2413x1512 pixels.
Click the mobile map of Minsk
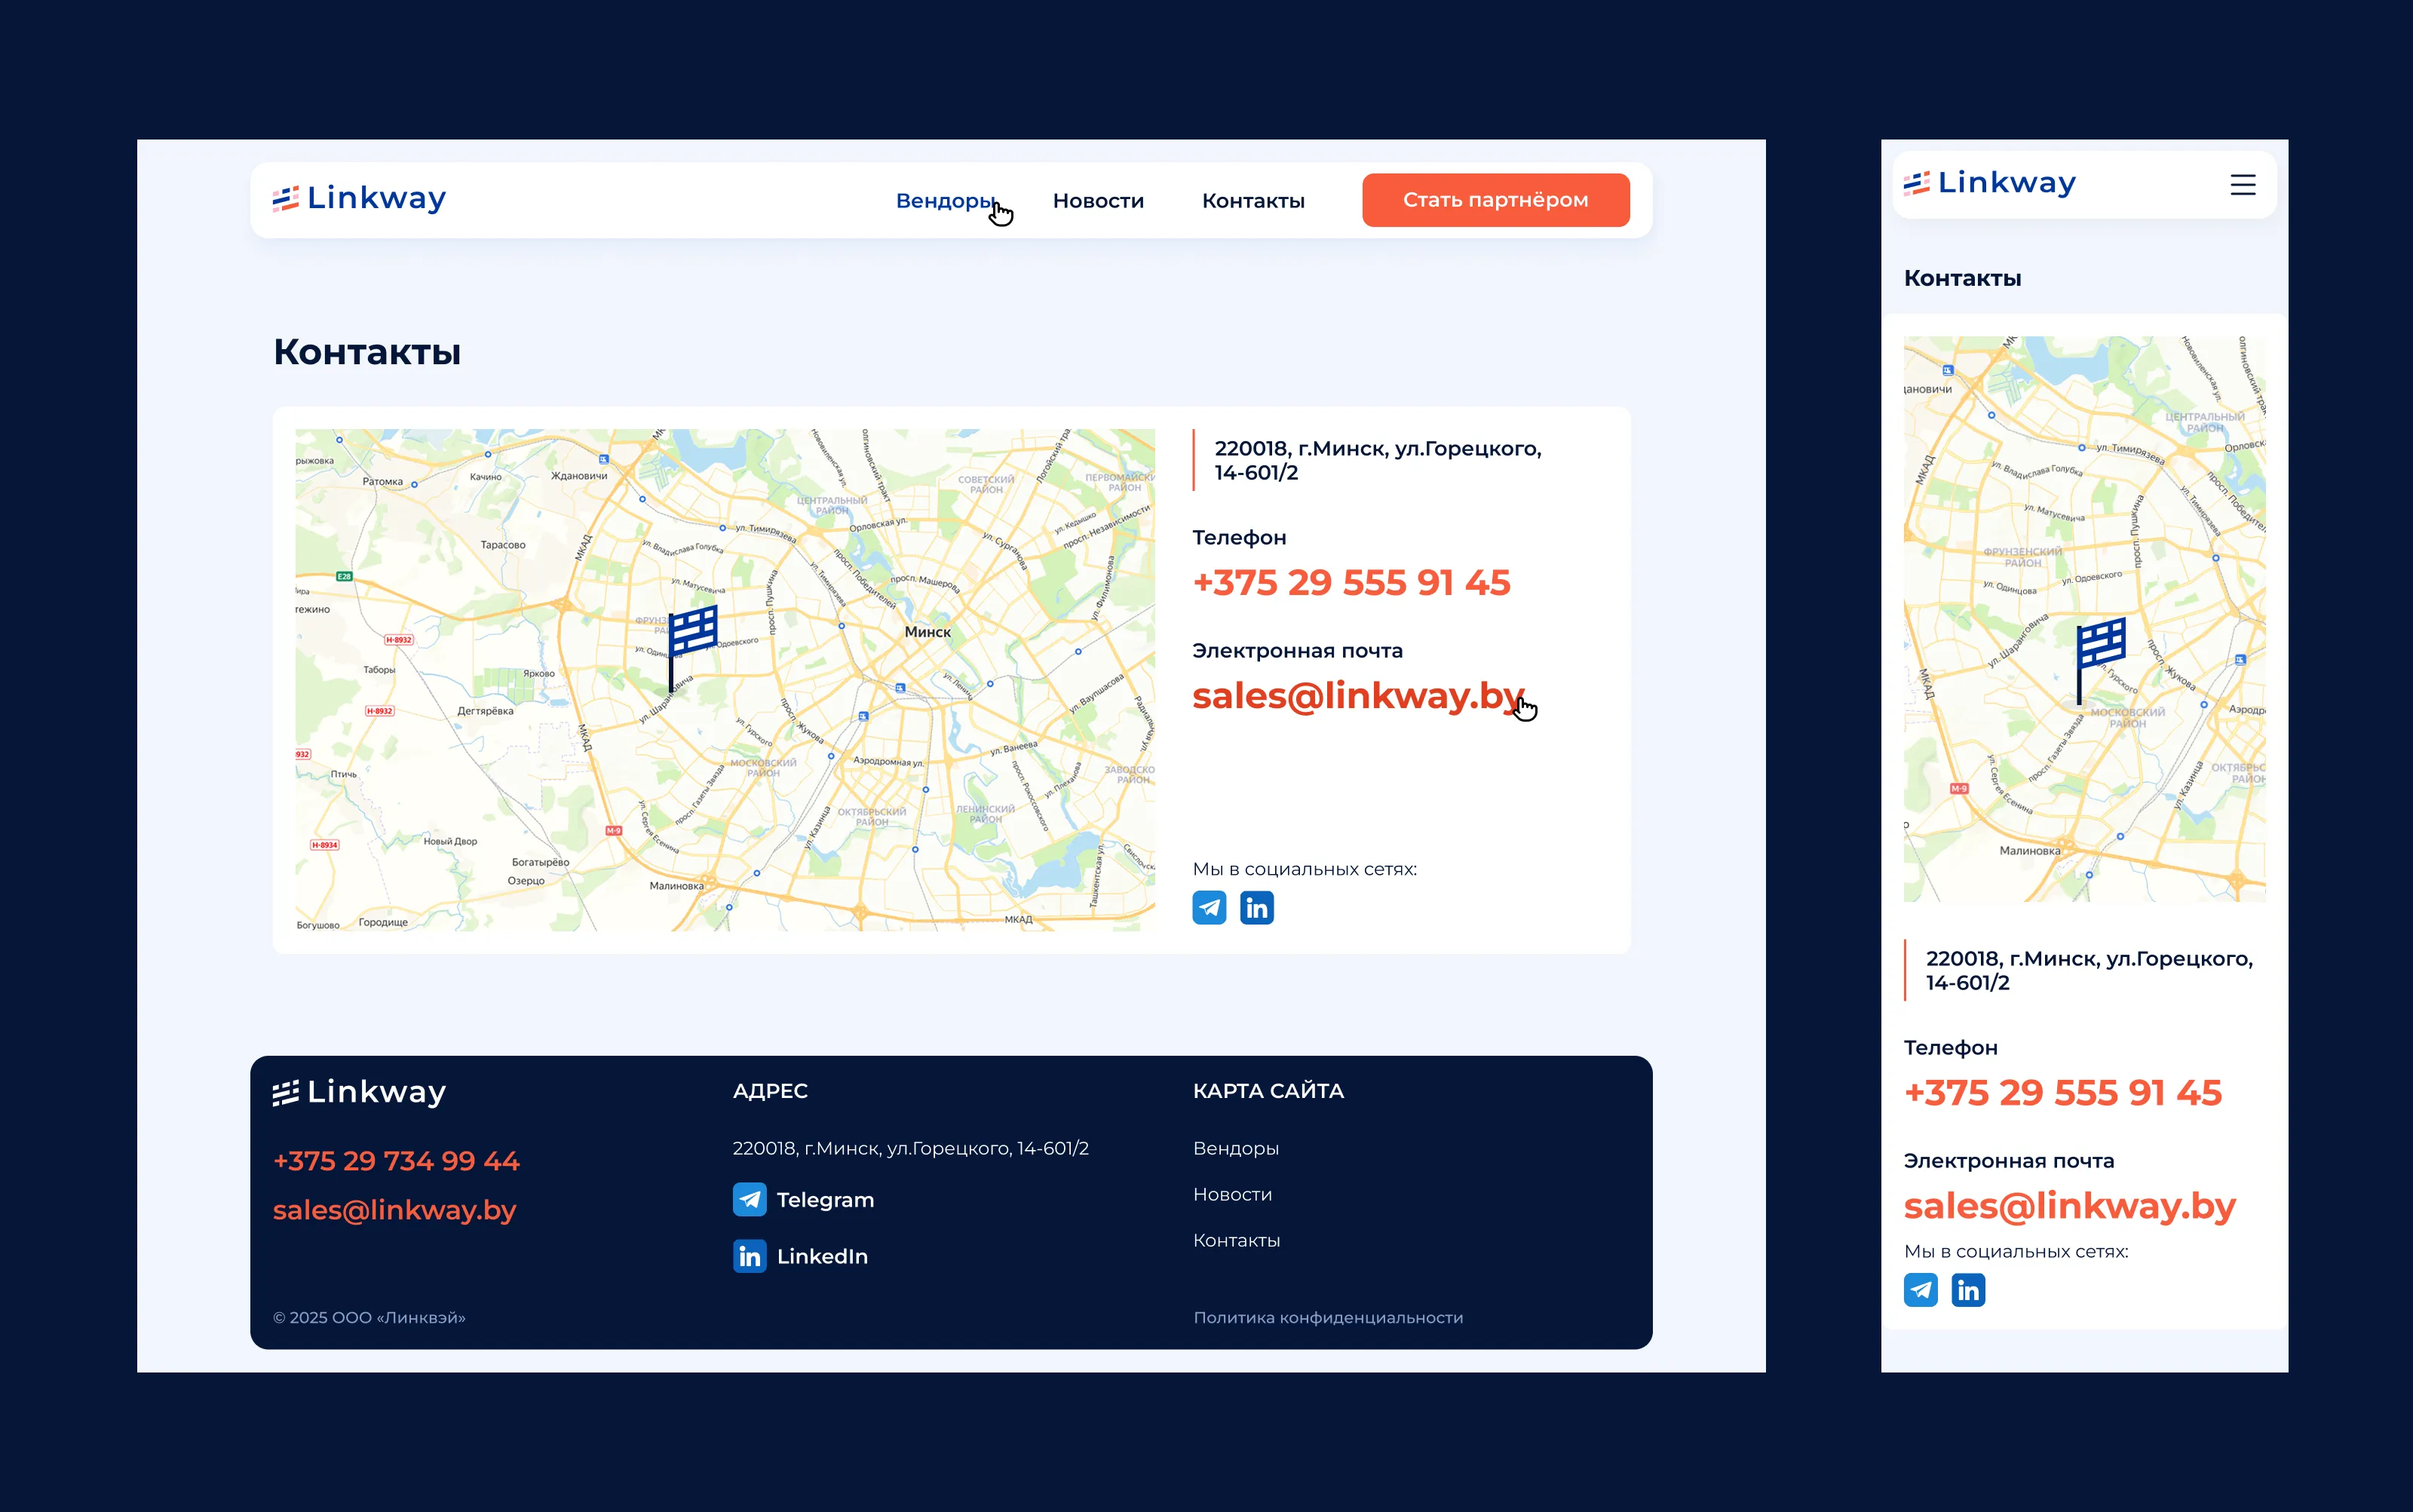pyautogui.click(x=2084, y=619)
